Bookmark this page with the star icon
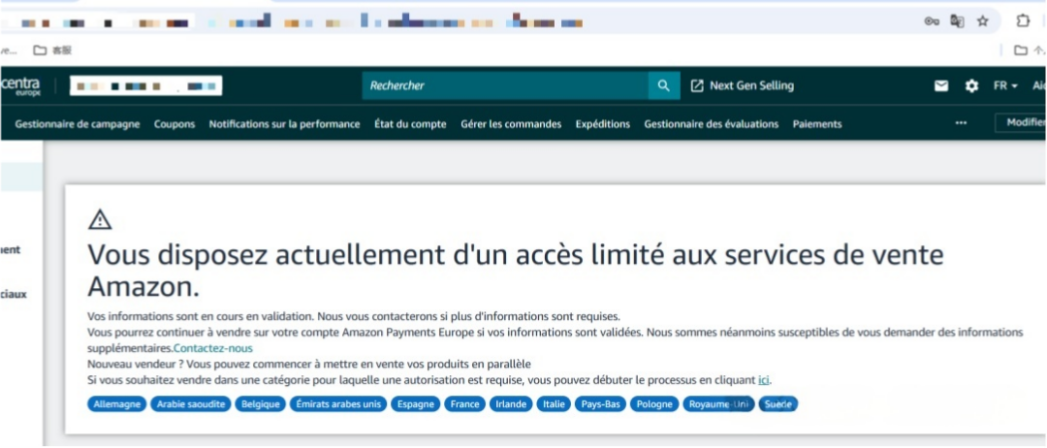 click(x=983, y=20)
